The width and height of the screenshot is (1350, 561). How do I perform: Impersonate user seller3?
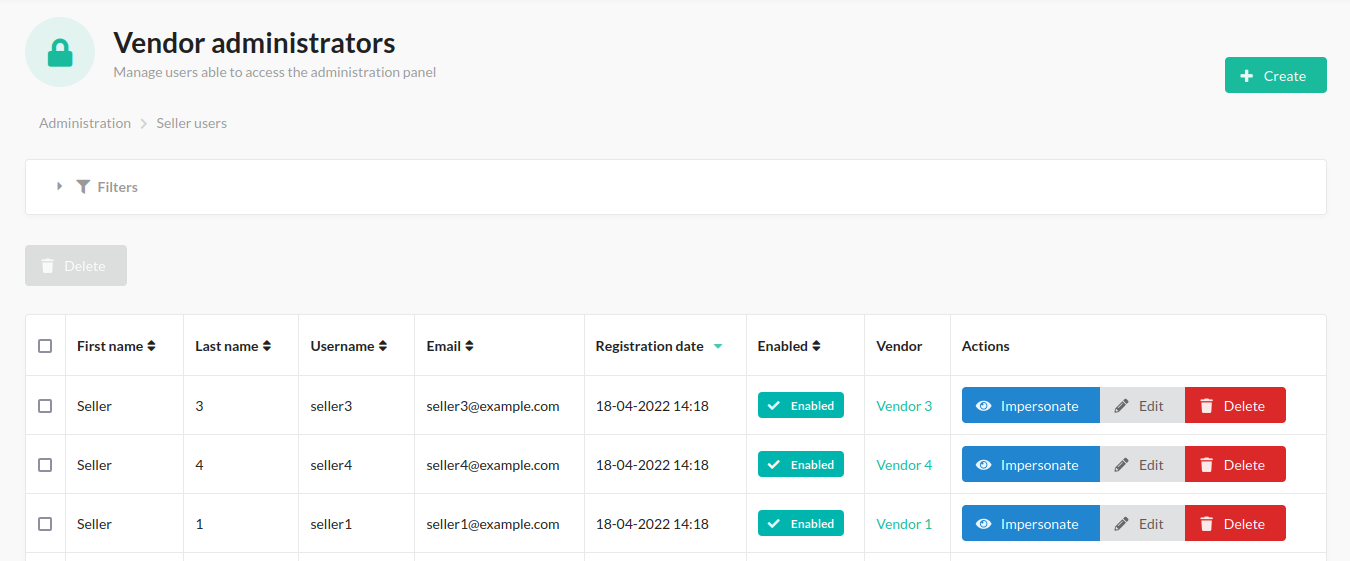(x=1031, y=405)
